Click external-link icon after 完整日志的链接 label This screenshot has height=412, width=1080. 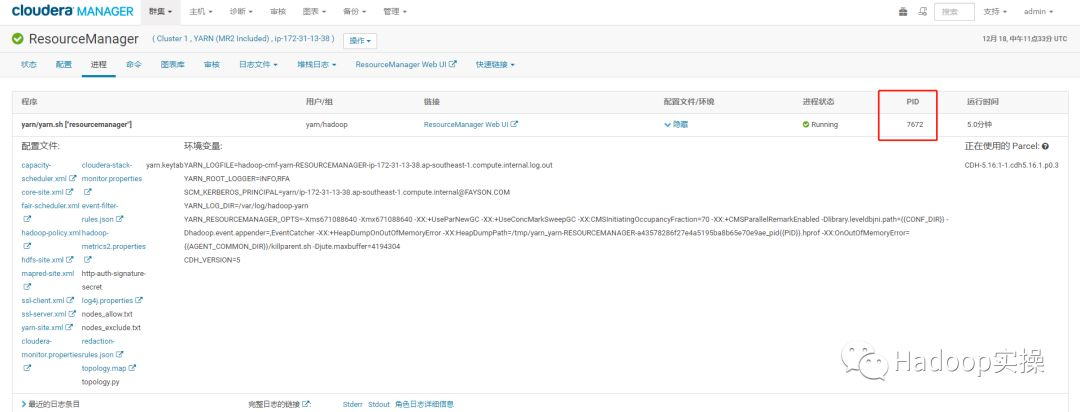tap(307, 404)
